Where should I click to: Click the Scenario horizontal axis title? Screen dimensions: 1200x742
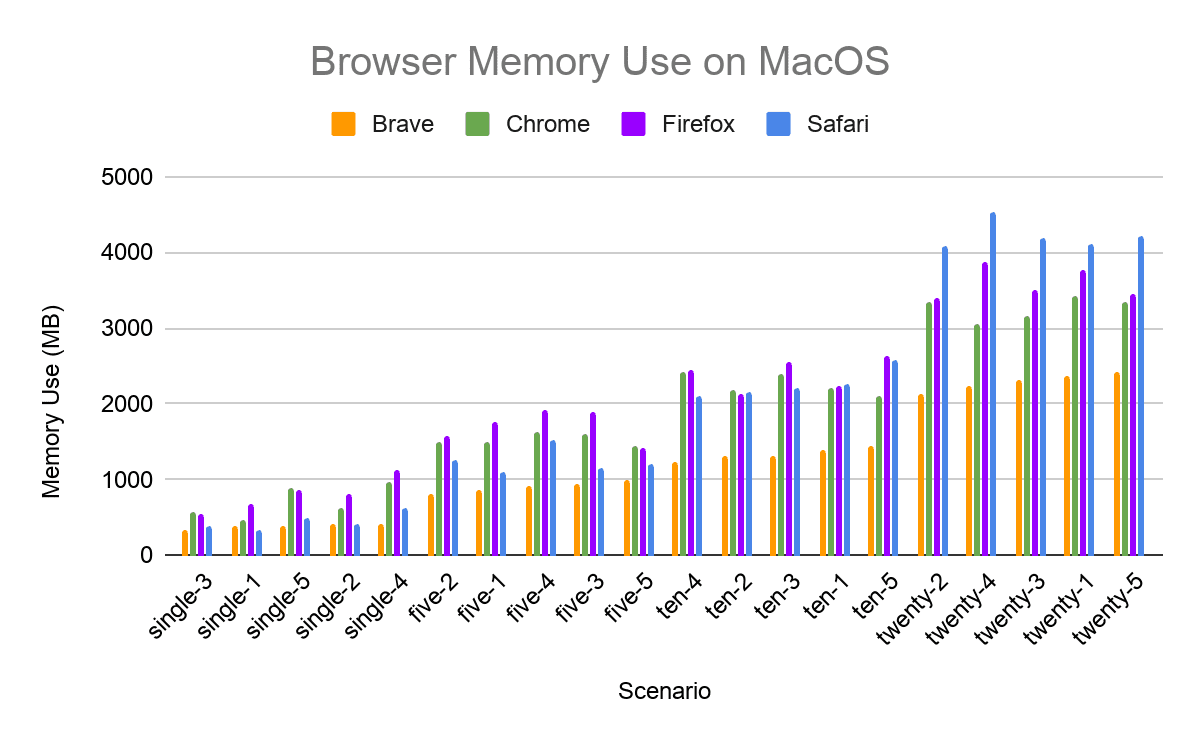coord(664,691)
